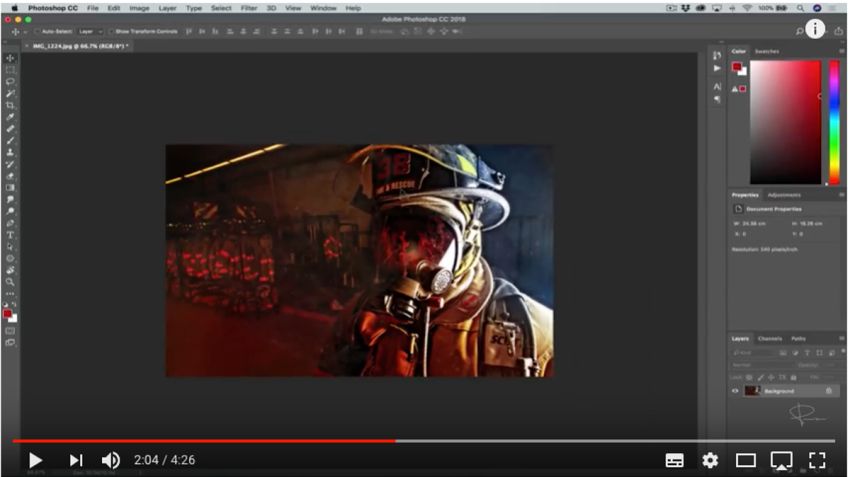Toggle Quick Mask mode icon
Viewport: 850px width, 477px height.
point(10,331)
